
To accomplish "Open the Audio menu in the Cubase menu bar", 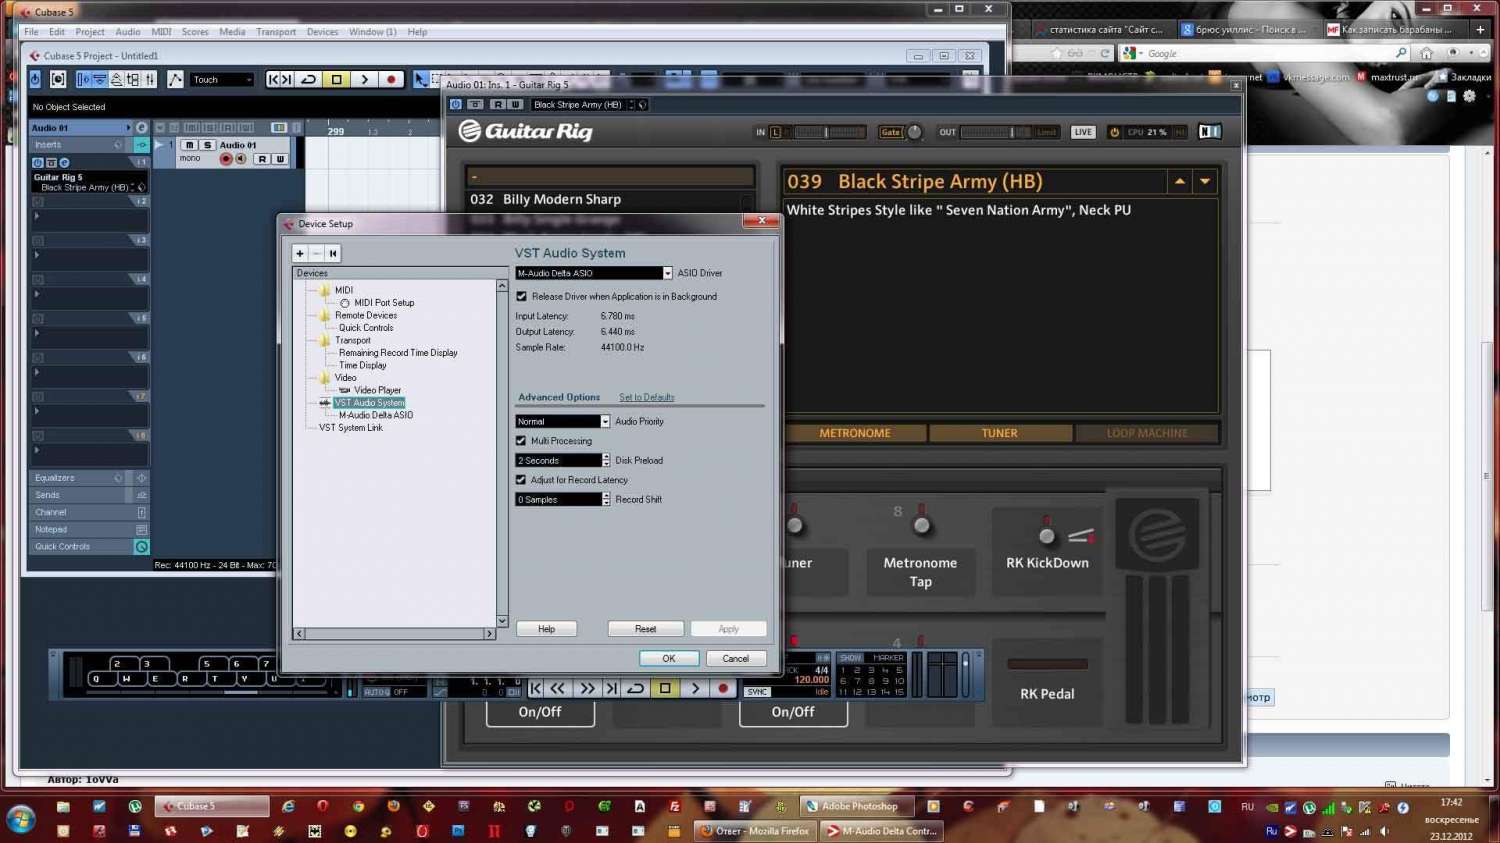I will (x=128, y=32).
